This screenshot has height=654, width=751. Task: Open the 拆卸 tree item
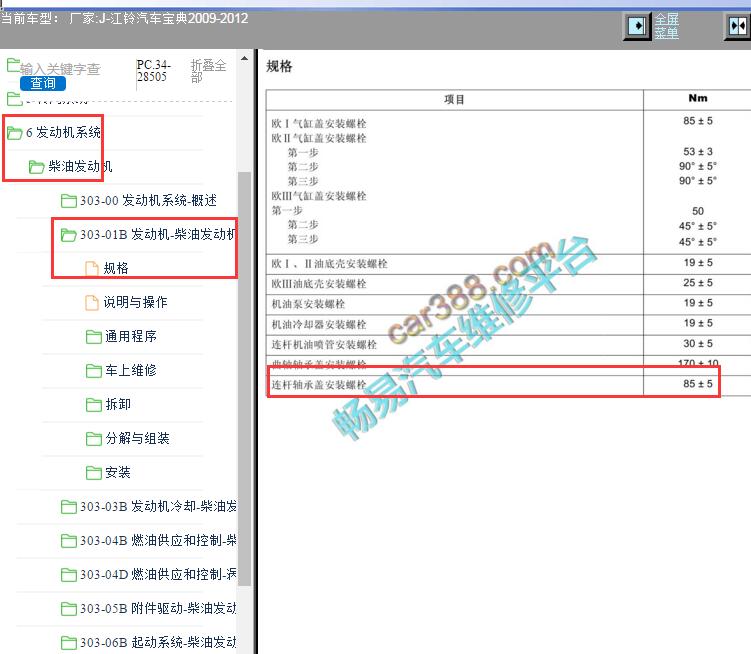(118, 404)
